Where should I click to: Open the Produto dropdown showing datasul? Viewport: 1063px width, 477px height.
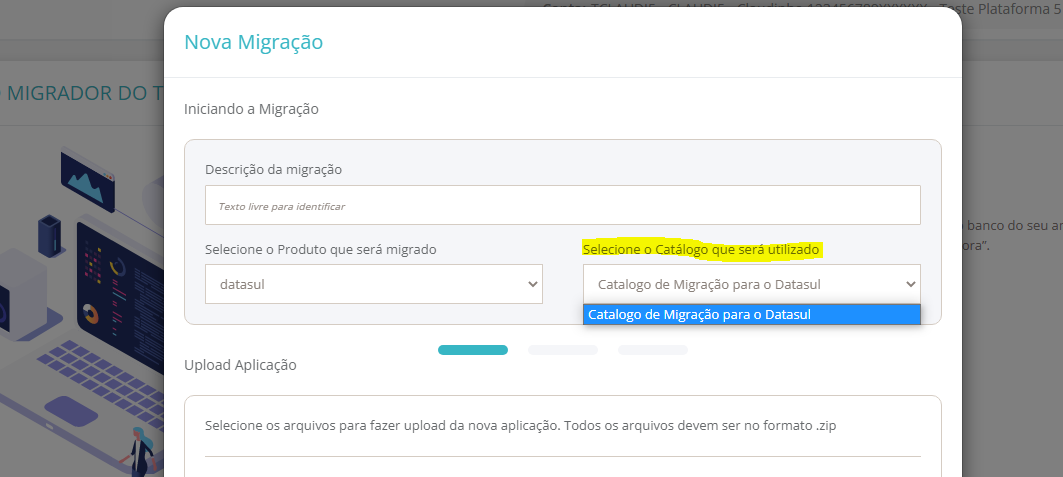click(x=374, y=284)
